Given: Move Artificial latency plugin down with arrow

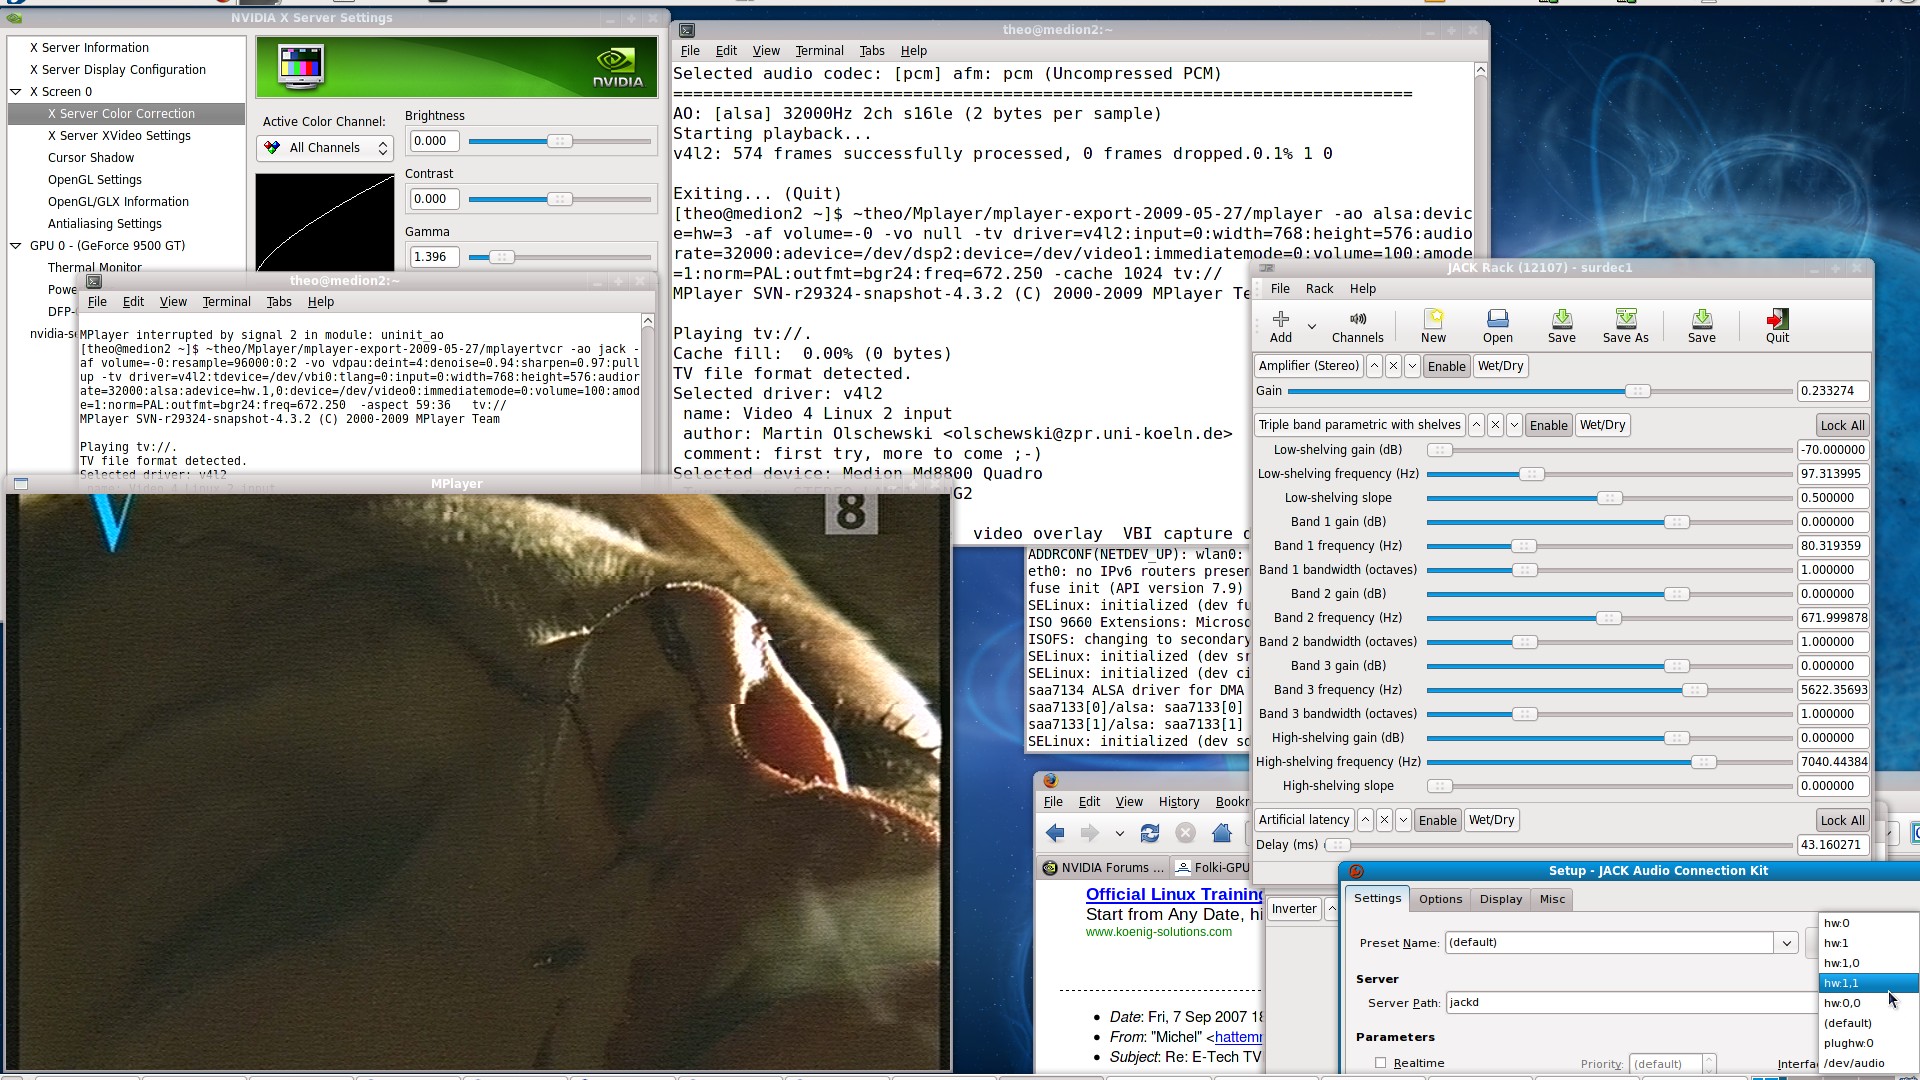Looking at the screenshot, I should [1403, 820].
